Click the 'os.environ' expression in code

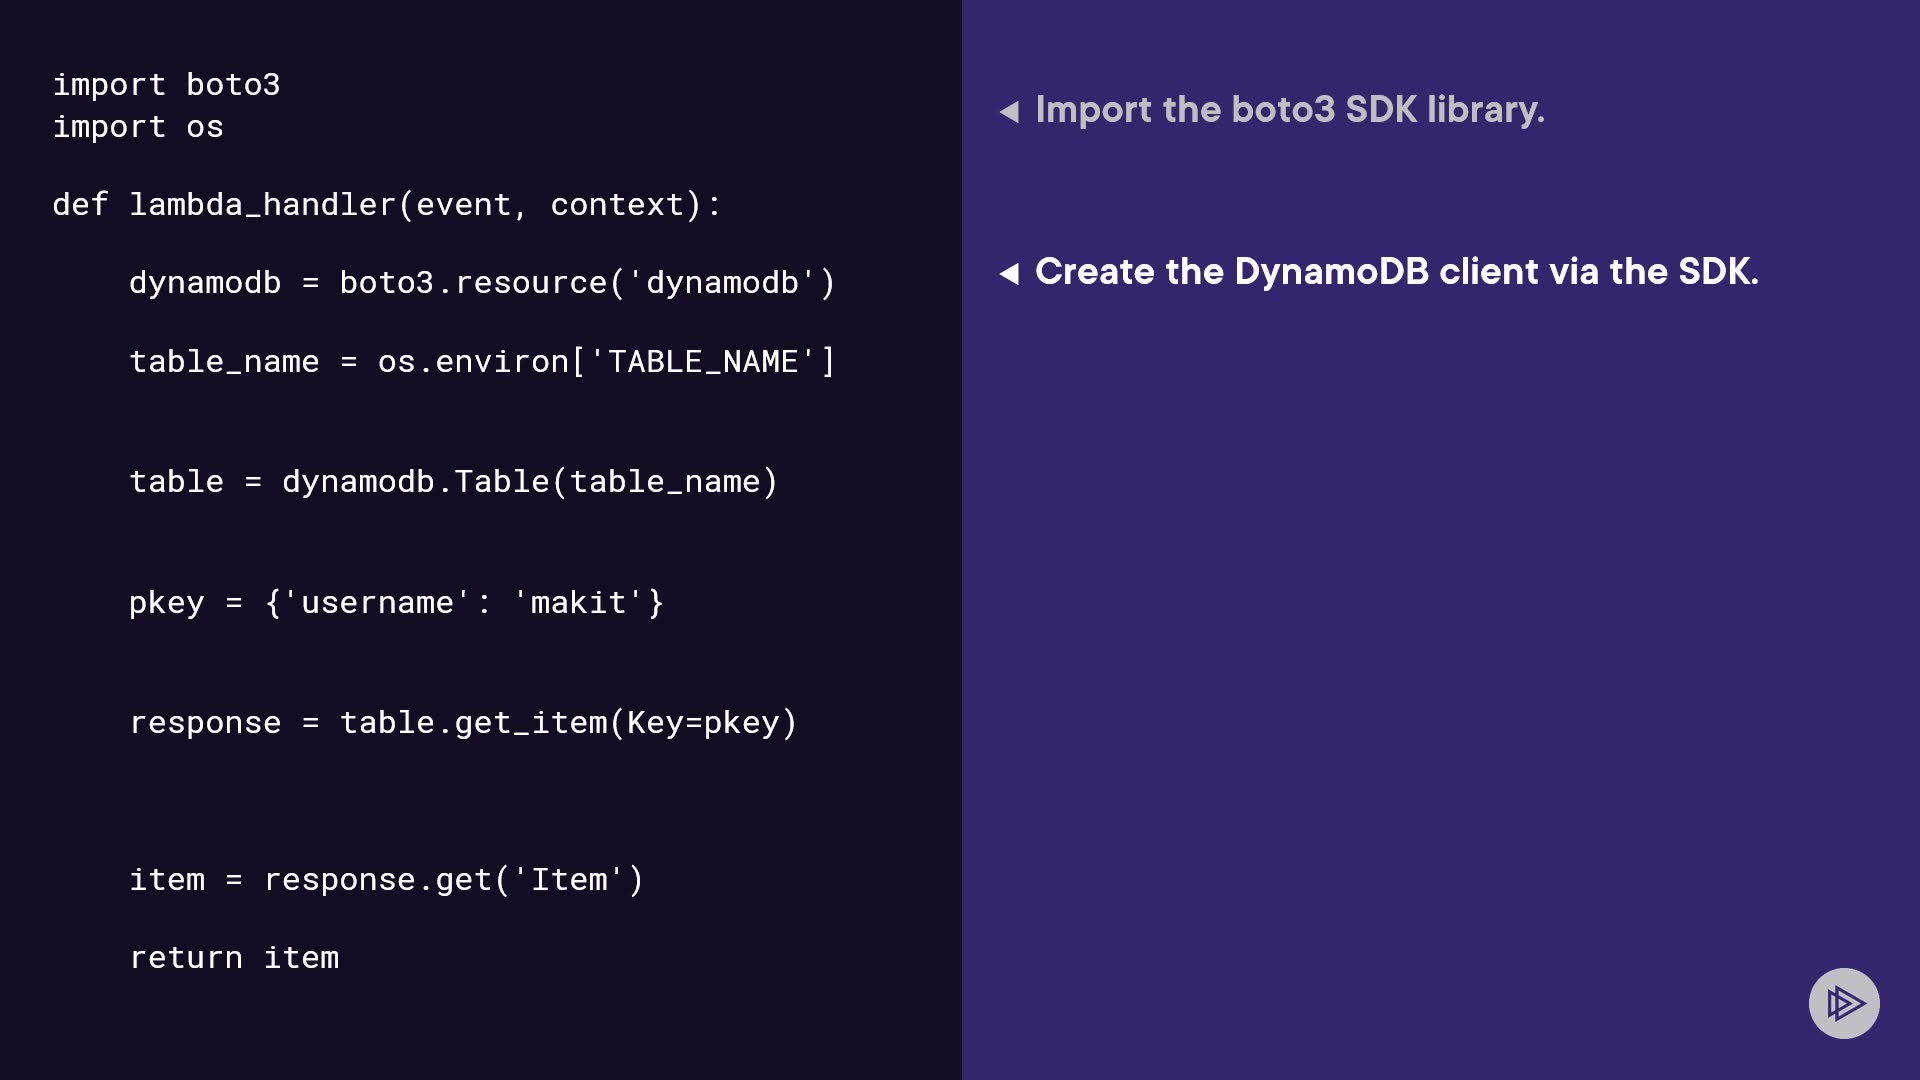(x=472, y=362)
